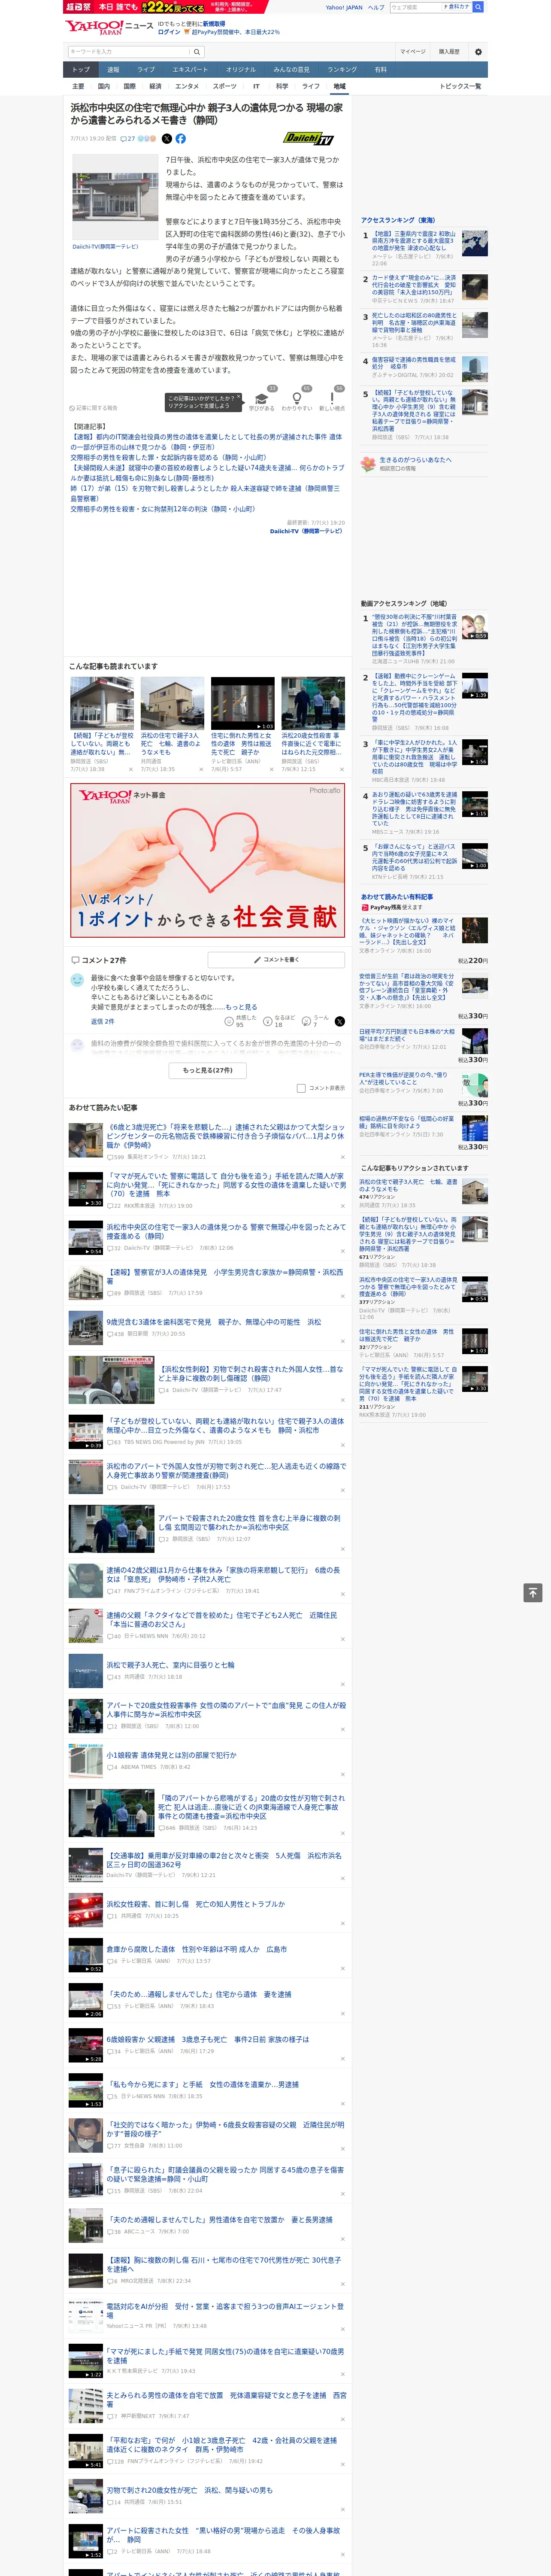Toggle コメント非表示 checkbox

[301, 1088]
